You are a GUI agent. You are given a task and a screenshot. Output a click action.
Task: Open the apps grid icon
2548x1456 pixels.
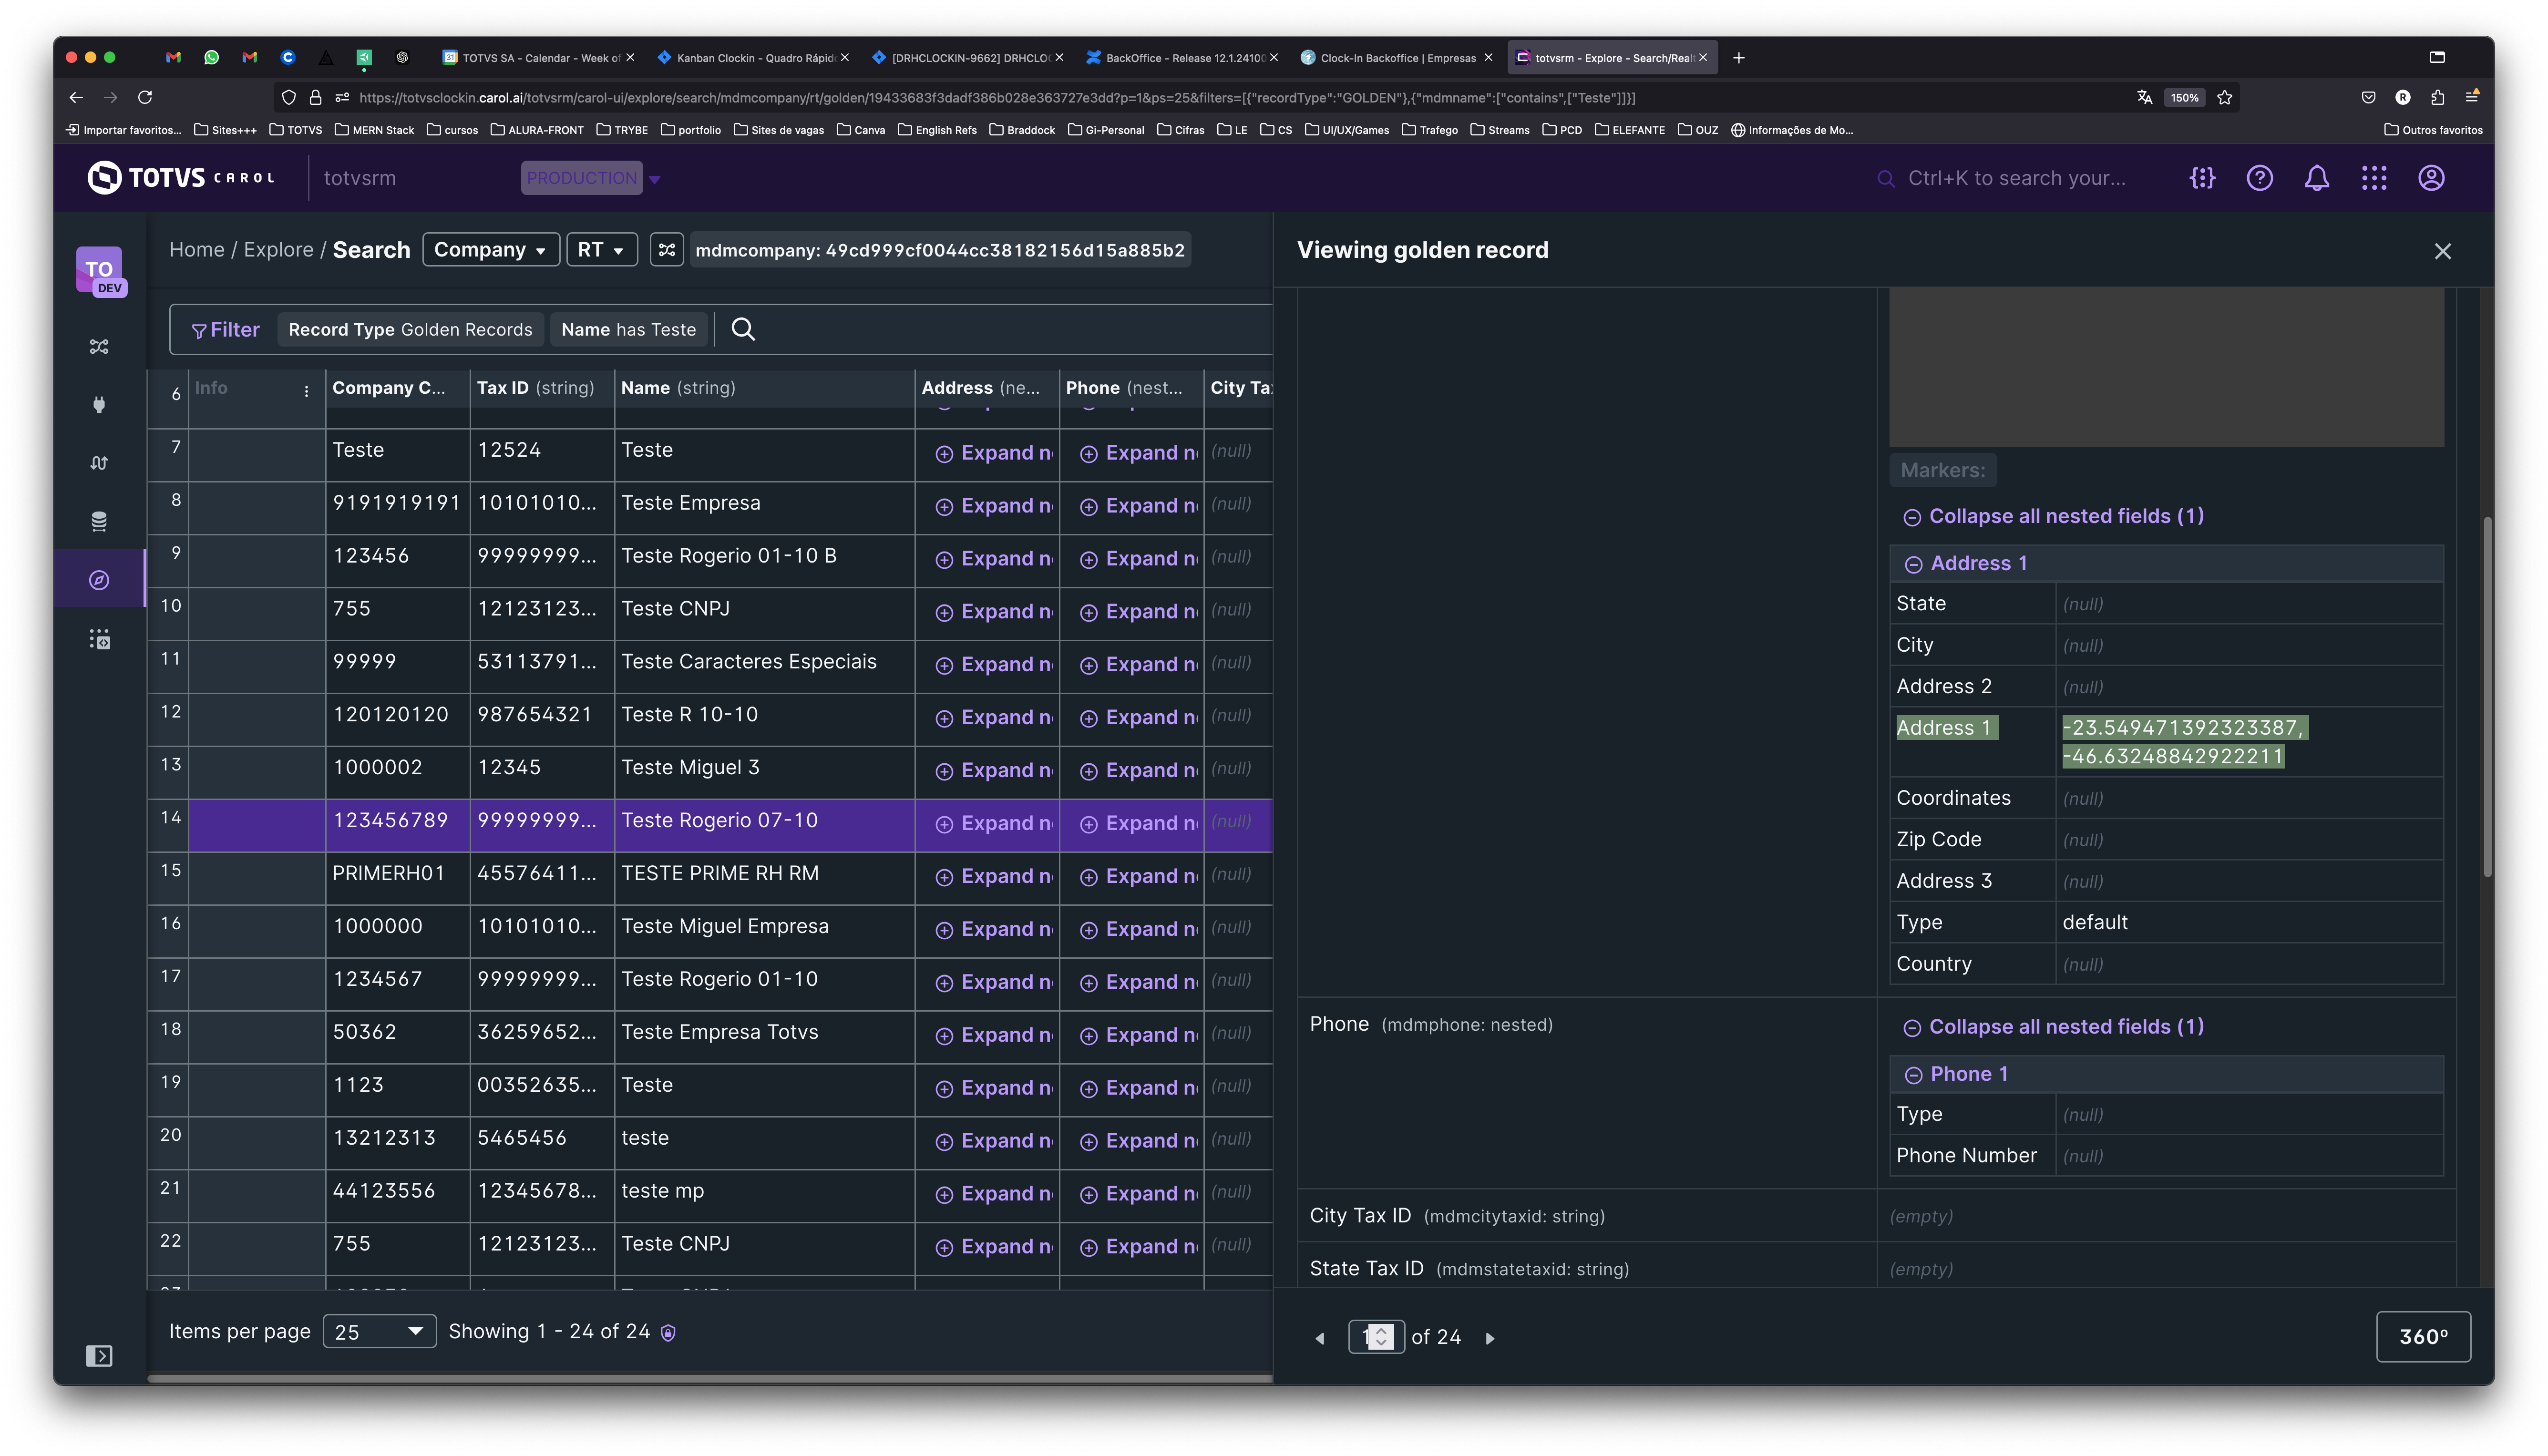point(2373,178)
